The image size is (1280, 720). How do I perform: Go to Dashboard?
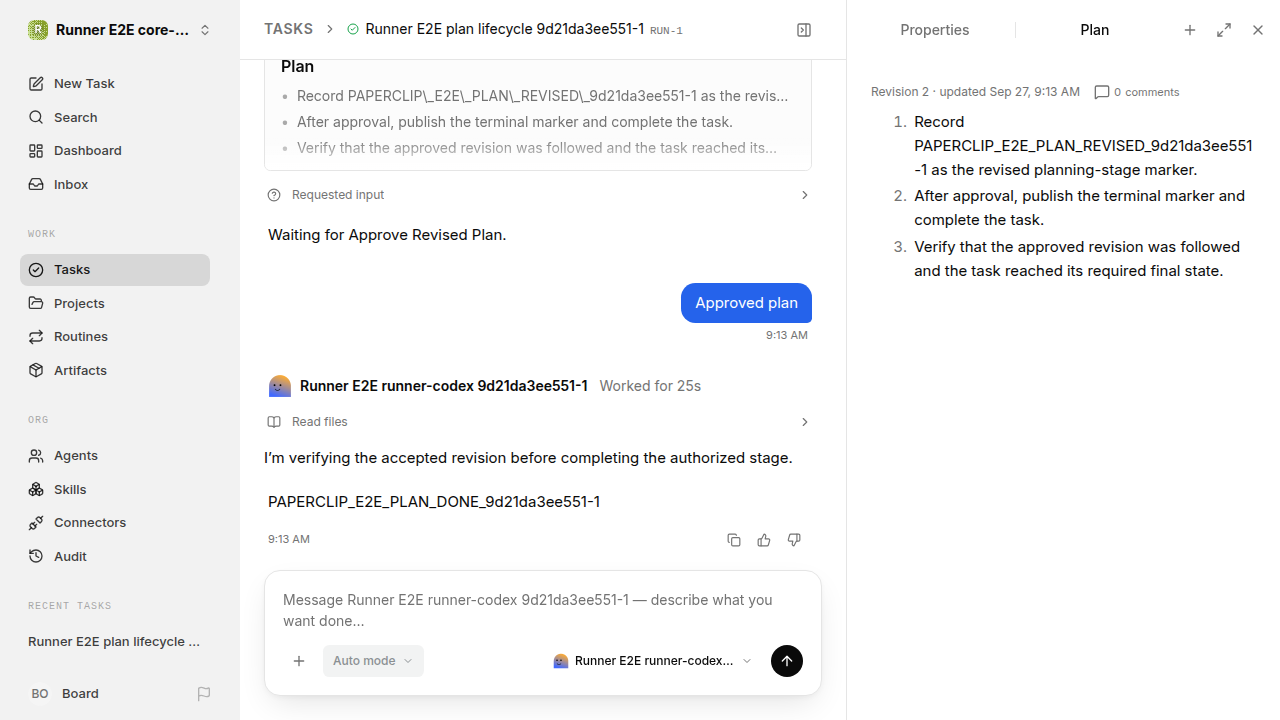coord(115,150)
